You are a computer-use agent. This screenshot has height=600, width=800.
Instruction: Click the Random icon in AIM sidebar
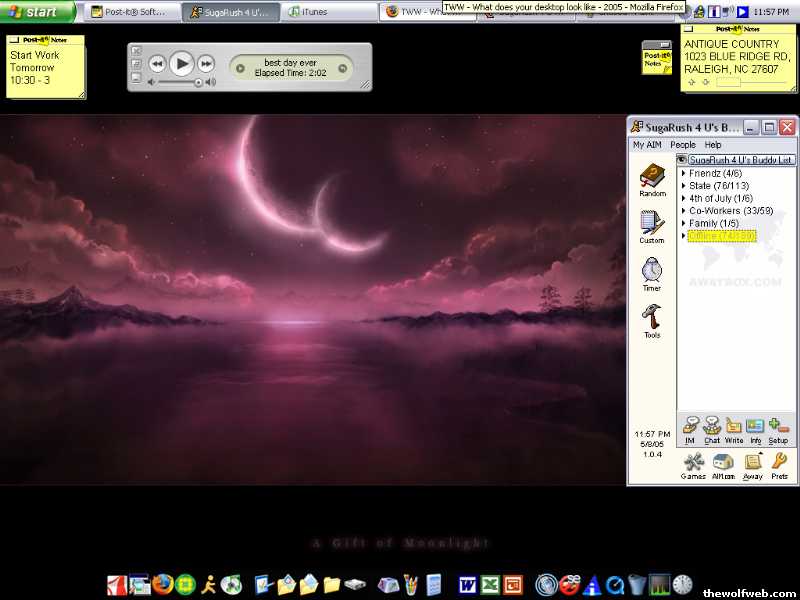[652, 178]
